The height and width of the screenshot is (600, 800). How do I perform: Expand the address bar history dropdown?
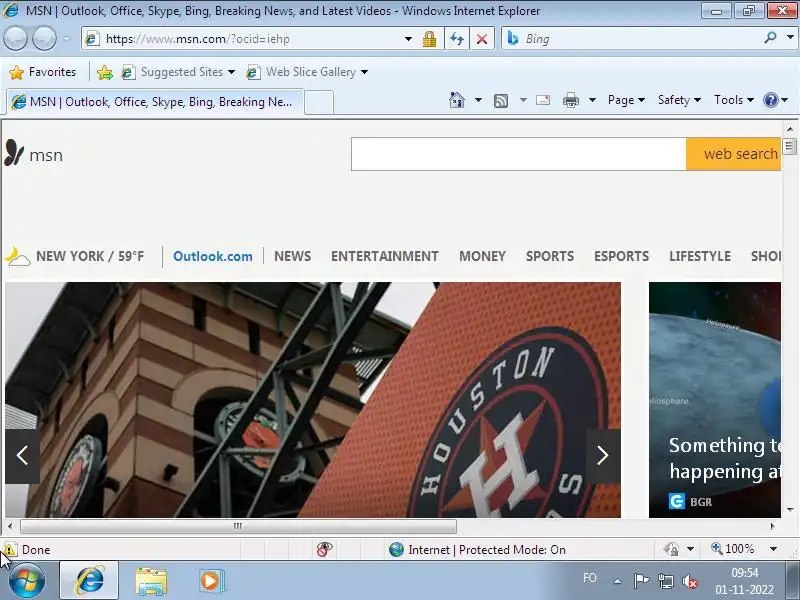click(x=408, y=39)
